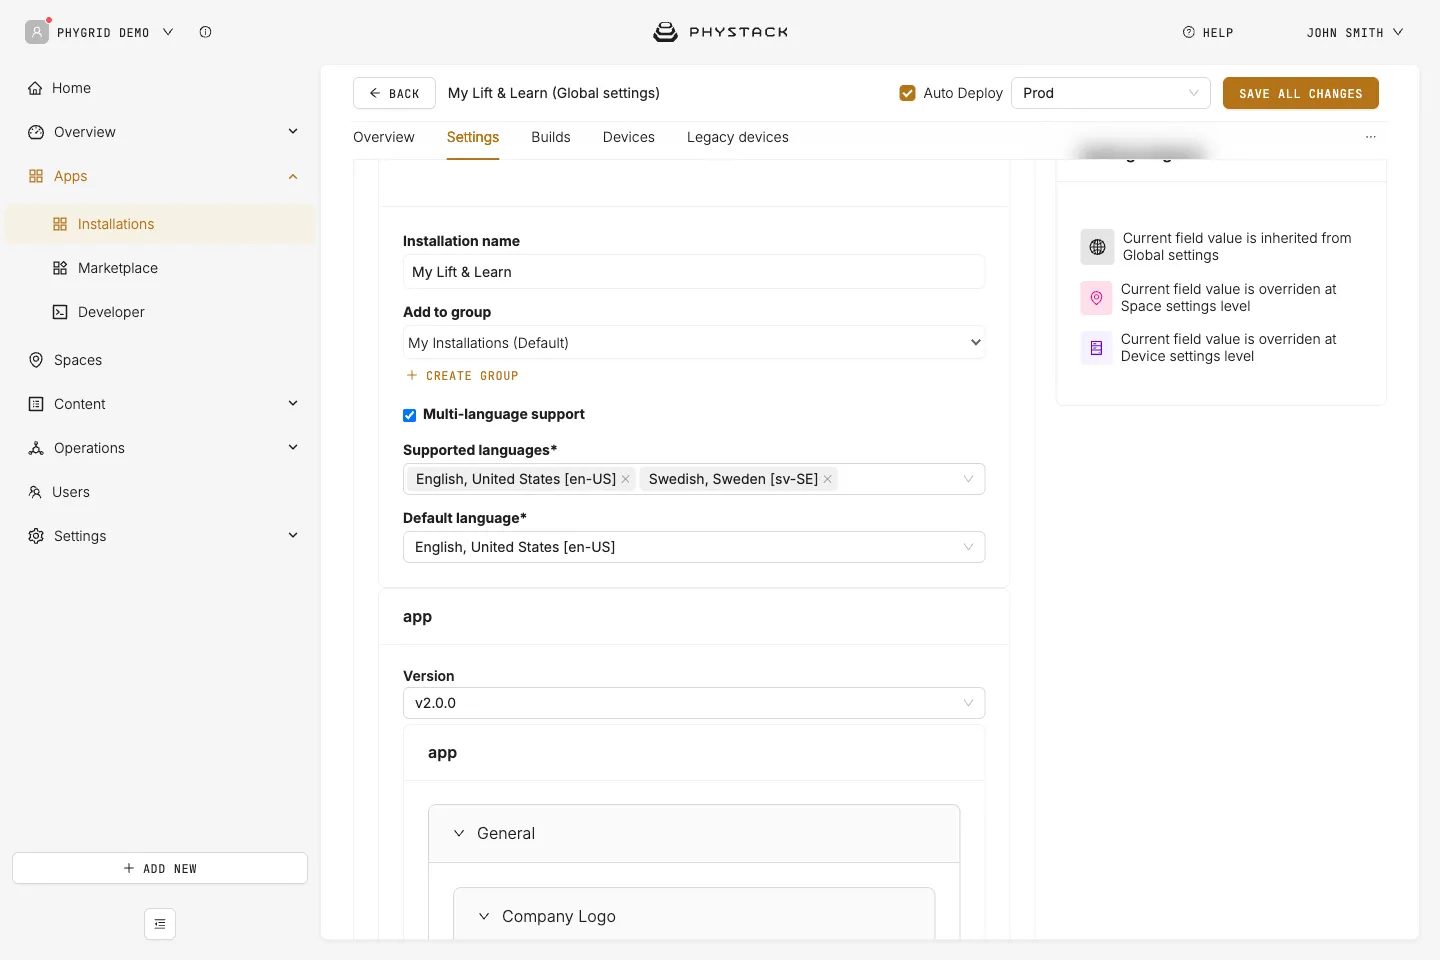Image resolution: width=1440 pixels, height=960 pixels.
Task: Click the Users icon in sidebar
Action: pos(36,492)
